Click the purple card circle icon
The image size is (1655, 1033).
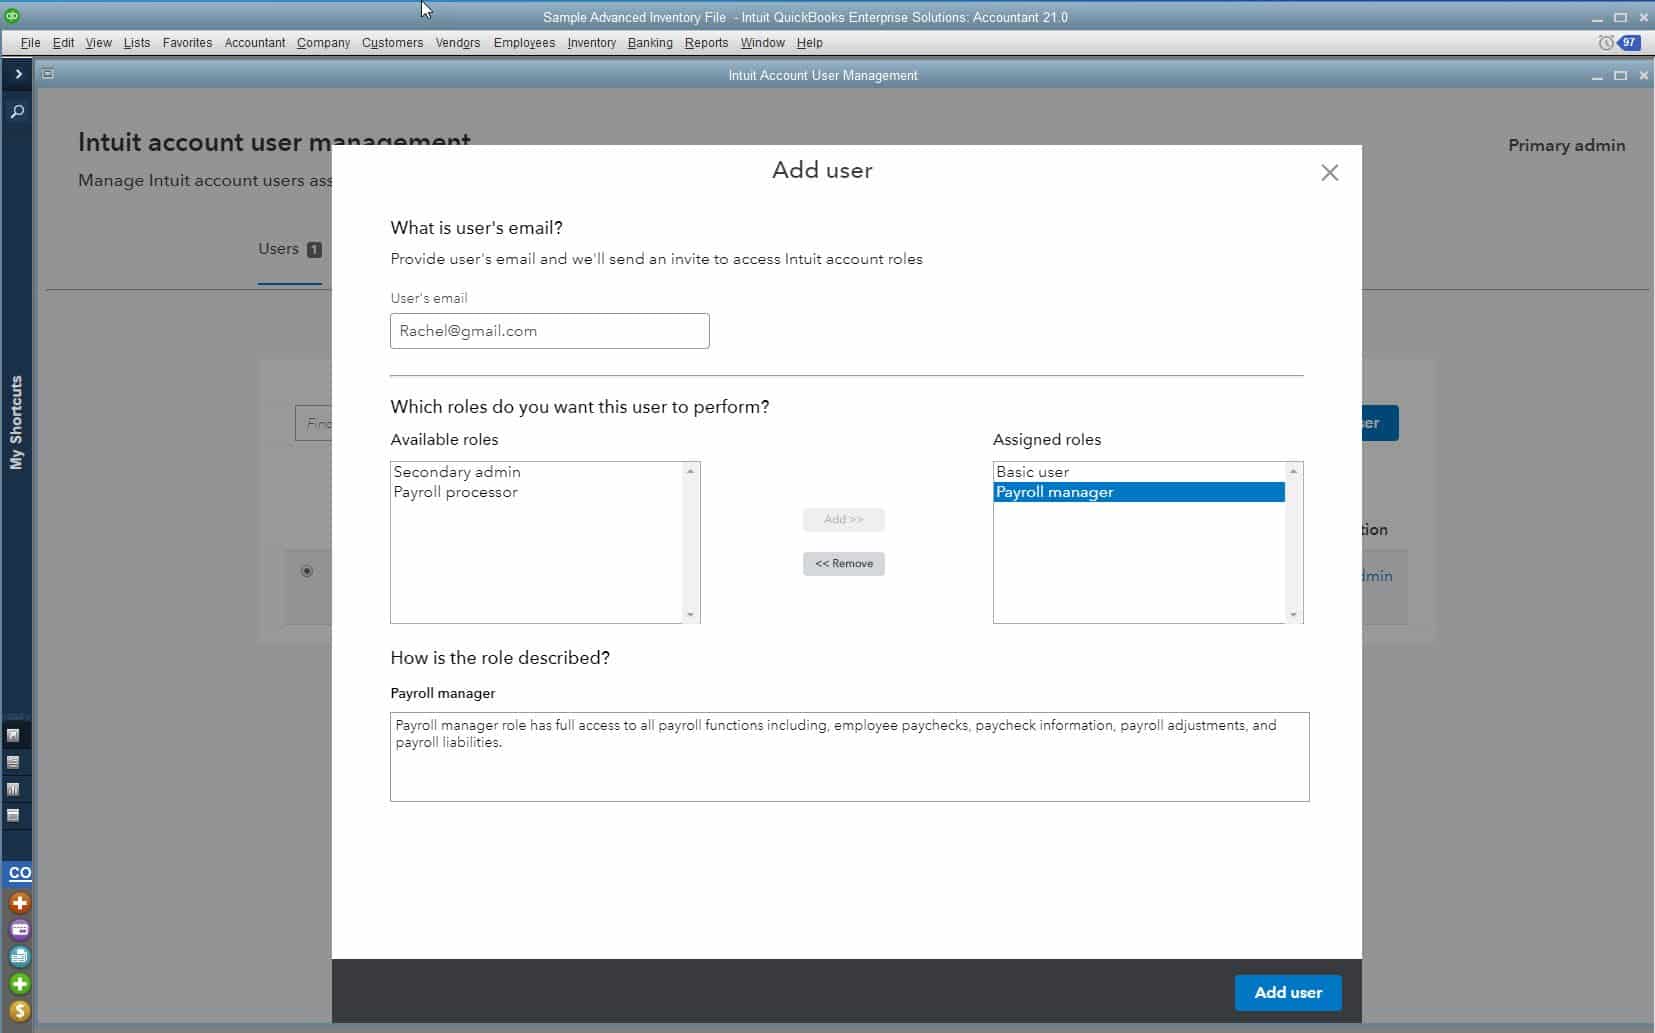click(x=19, y=930)
